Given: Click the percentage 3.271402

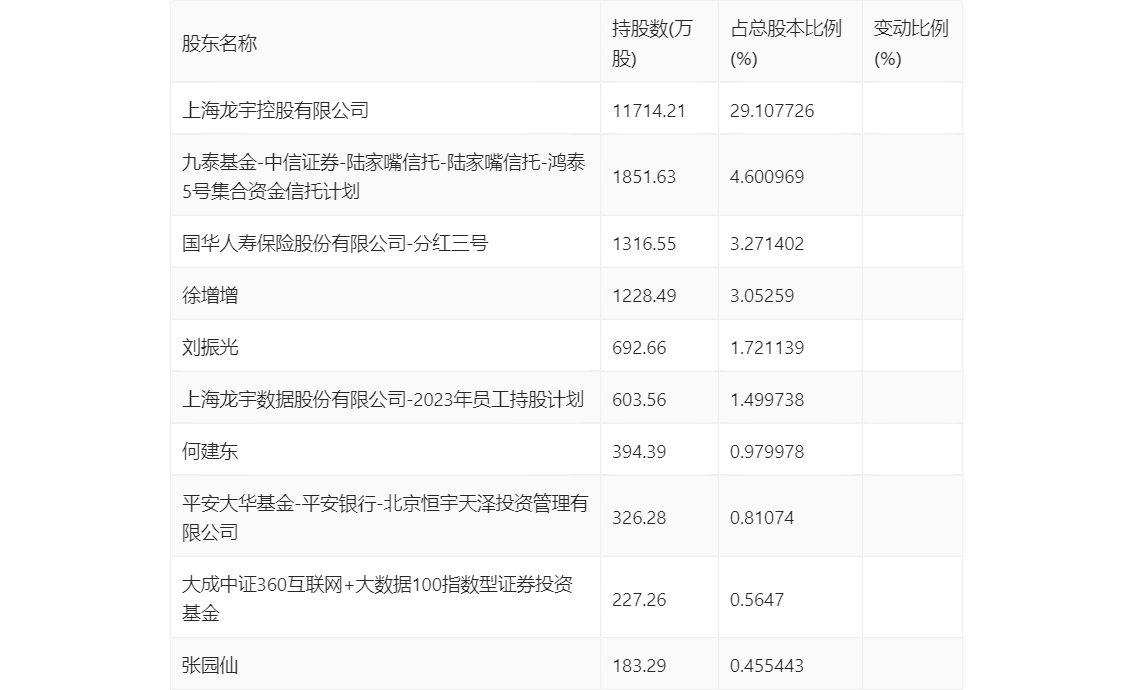Looking at the screenshot, I should [767, 244].
